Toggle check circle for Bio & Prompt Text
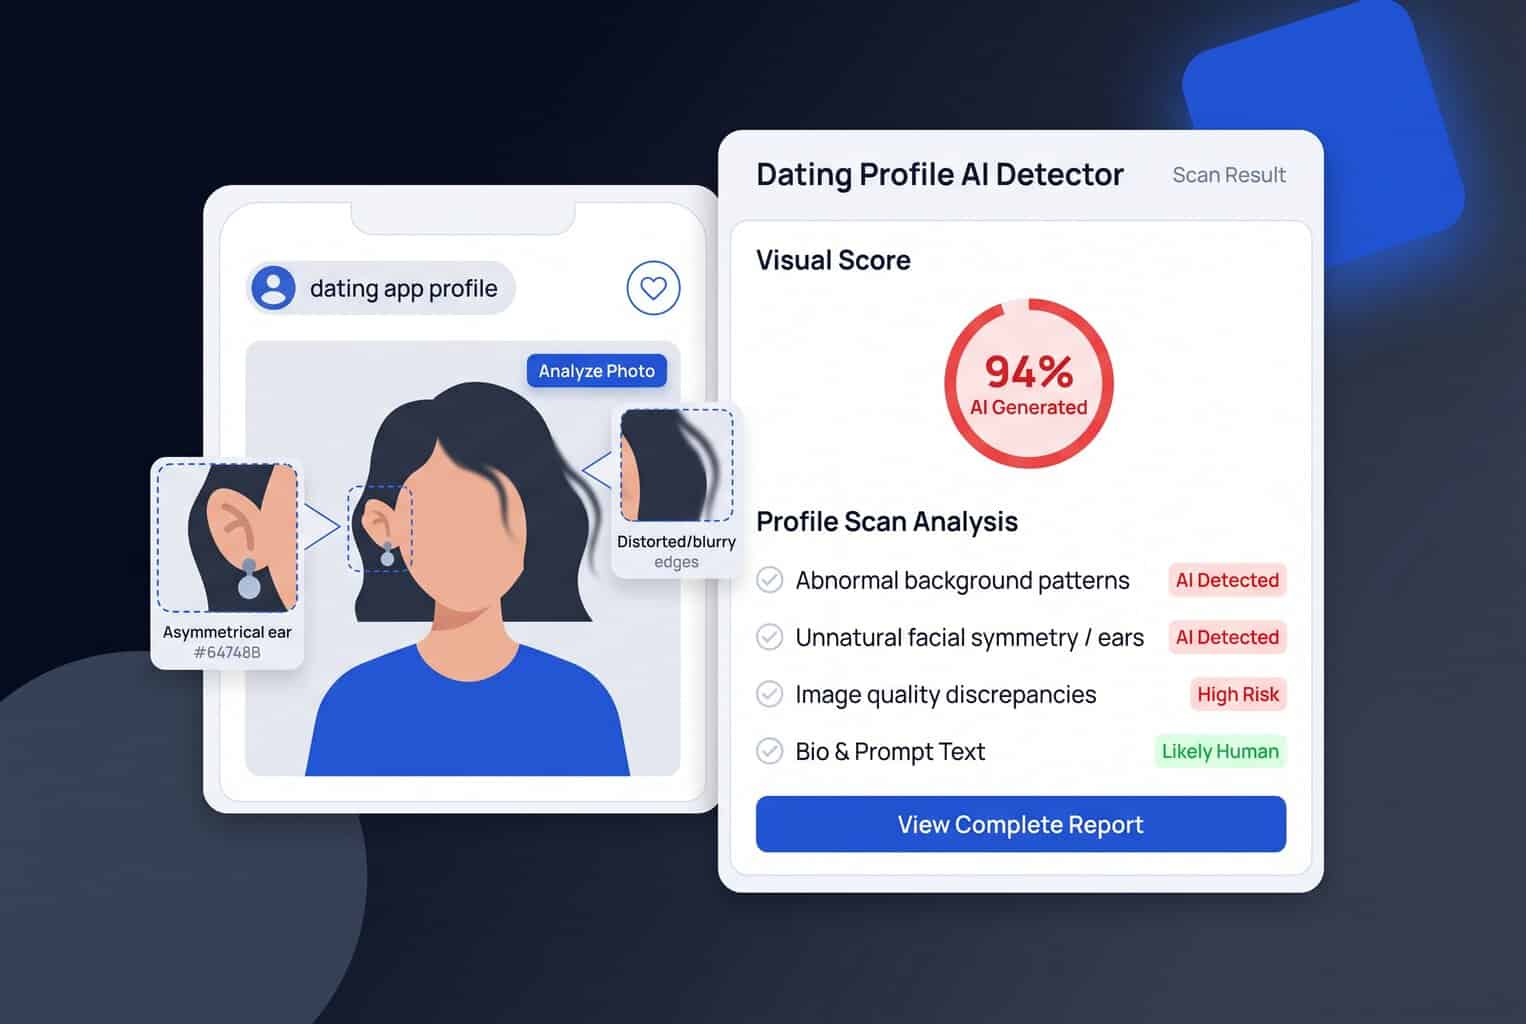 pyautogui.click(x=769, y=751)
